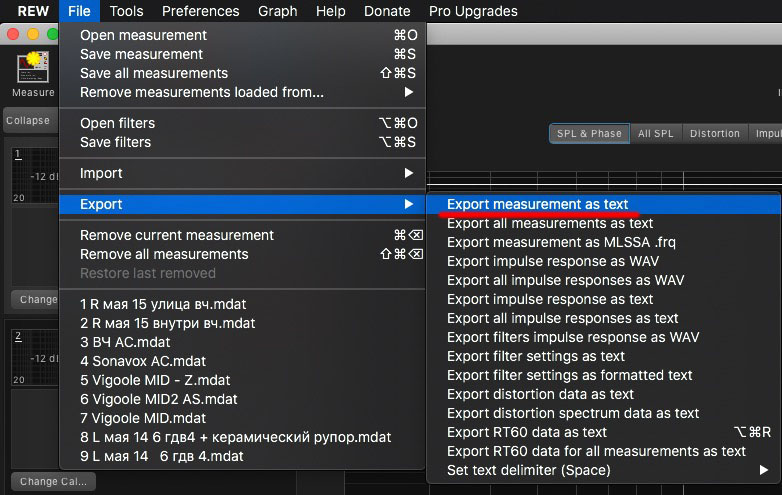The image size is (782, 495).
Task: Click Export RT60 data as text
Action: (526, 432)
